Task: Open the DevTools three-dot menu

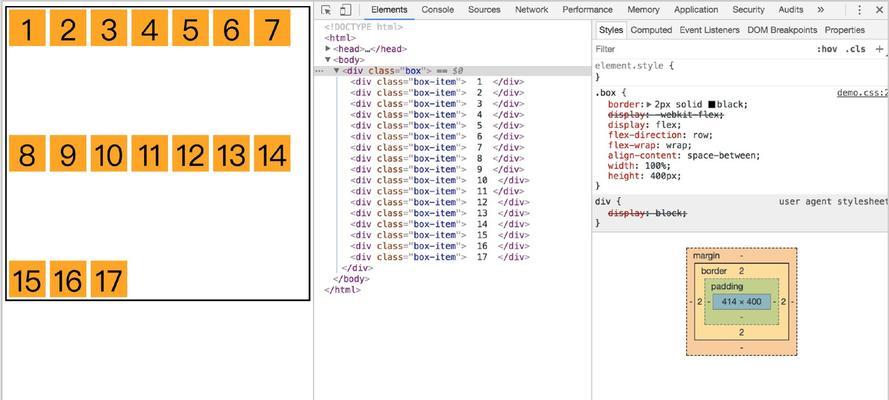Action: (860, 10)
